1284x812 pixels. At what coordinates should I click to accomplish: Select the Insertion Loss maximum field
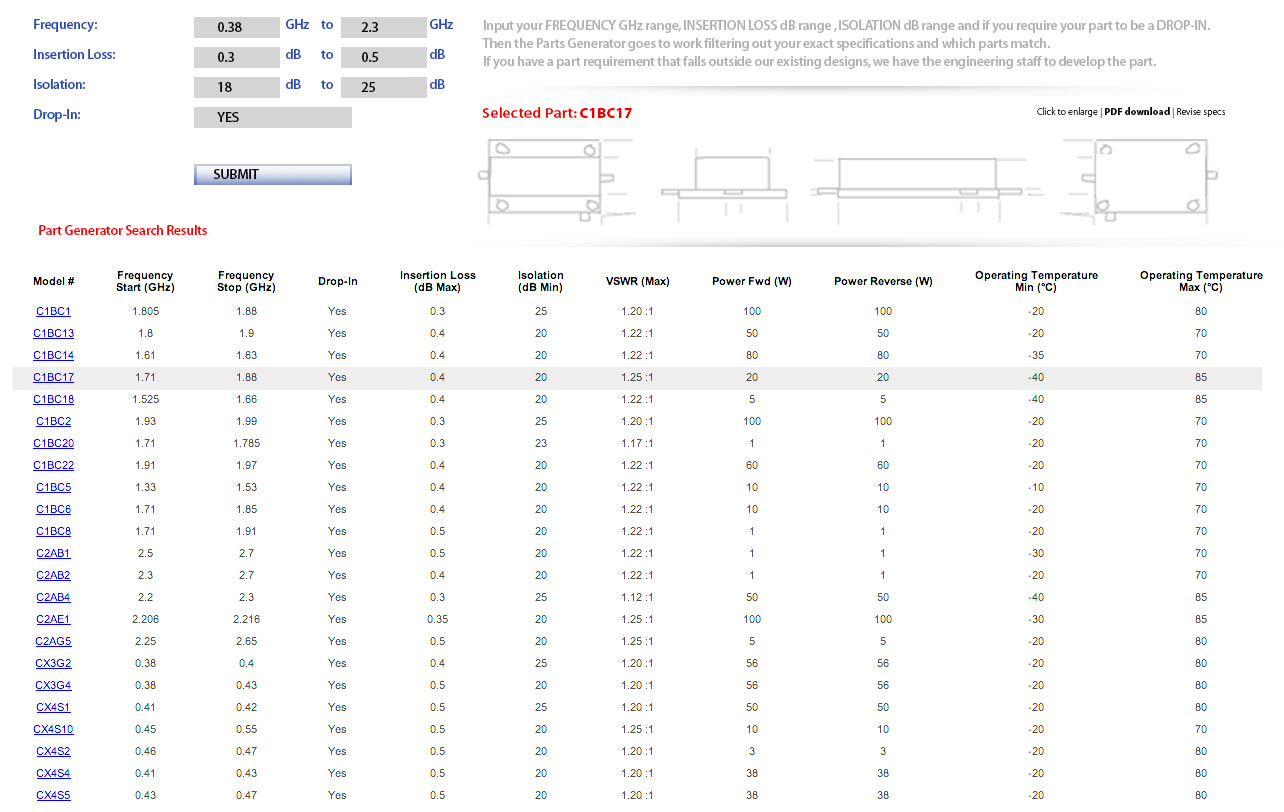383,57
